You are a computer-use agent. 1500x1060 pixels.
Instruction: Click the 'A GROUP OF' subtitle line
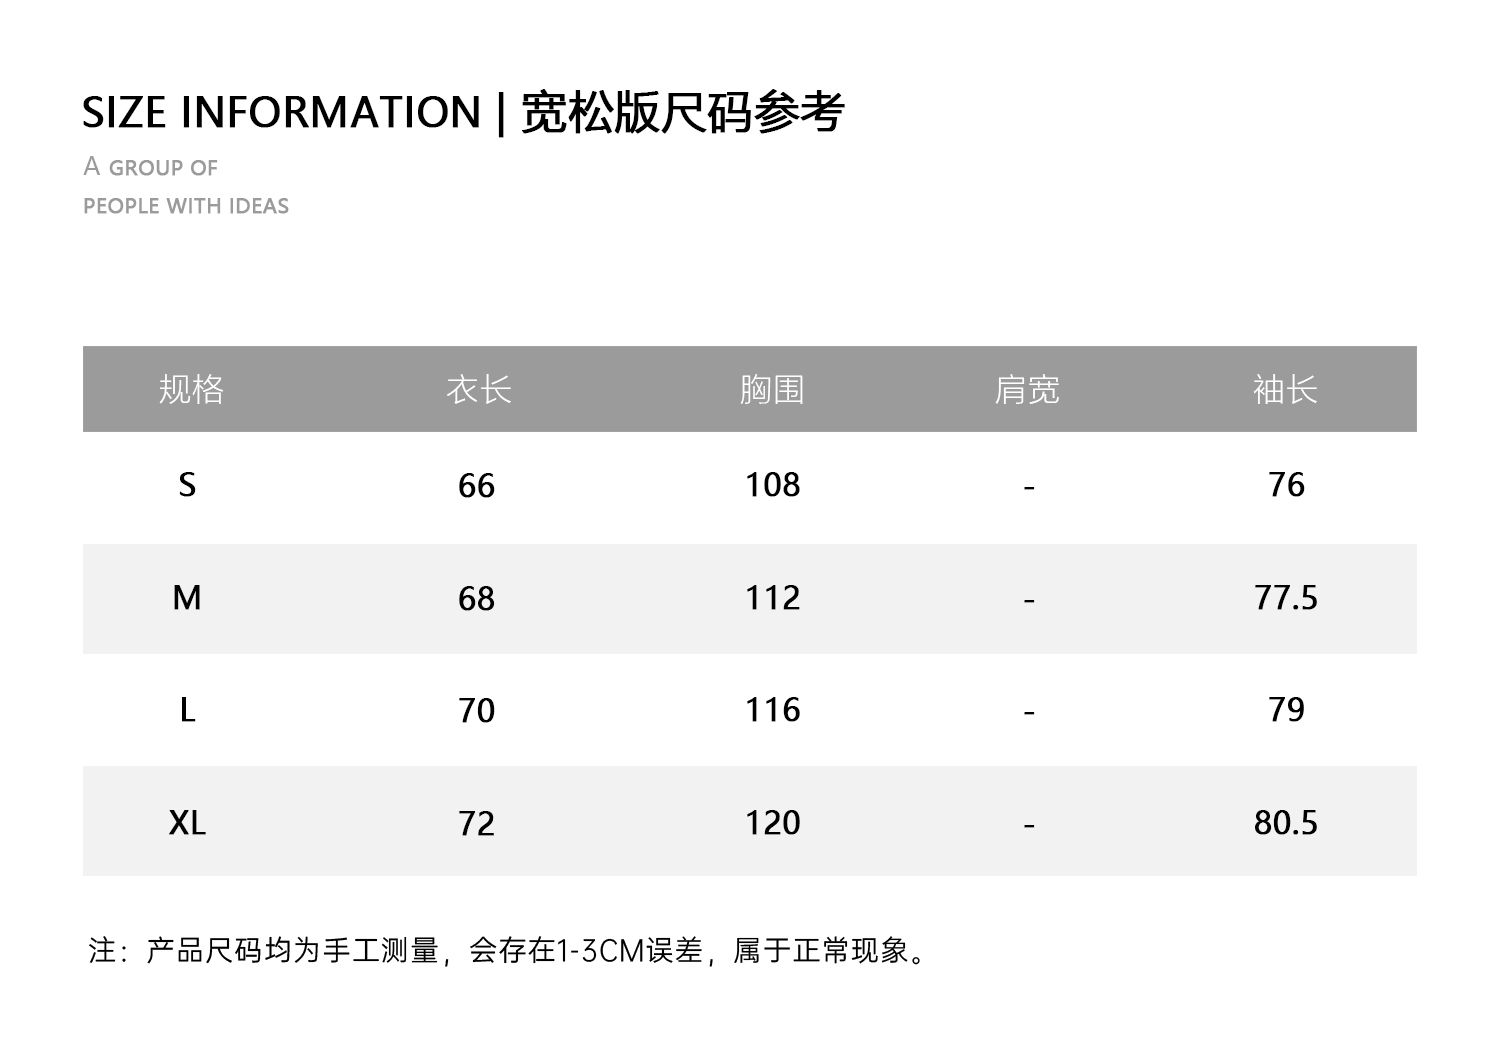[151, 167]
